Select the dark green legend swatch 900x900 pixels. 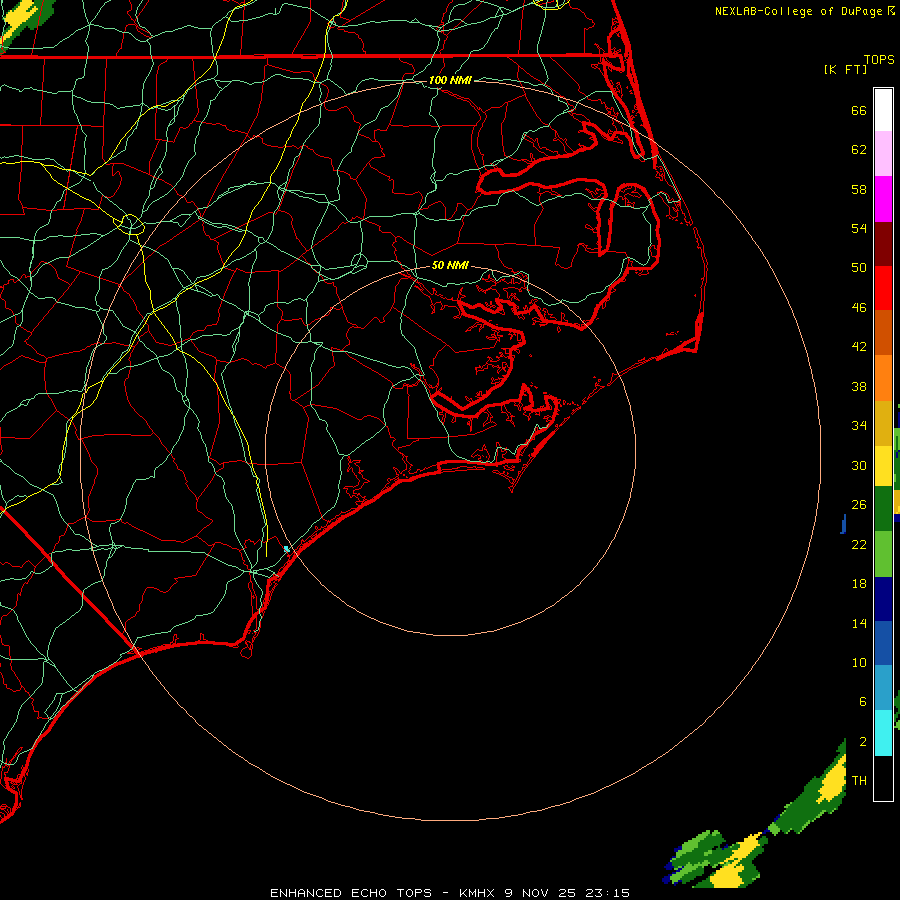point(883,509)
